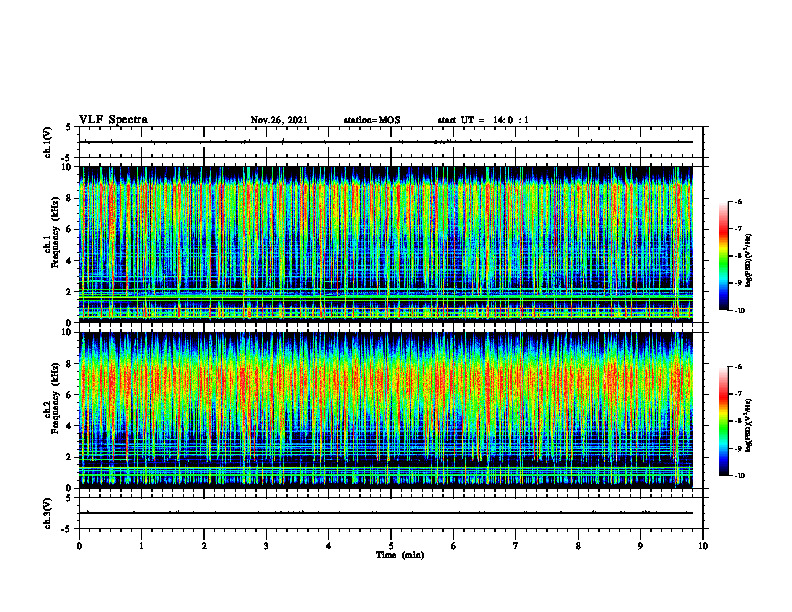This screenshot has height=612, width=792.
Task: Click the ch.1 color scale bar
Action: [724, 256]
